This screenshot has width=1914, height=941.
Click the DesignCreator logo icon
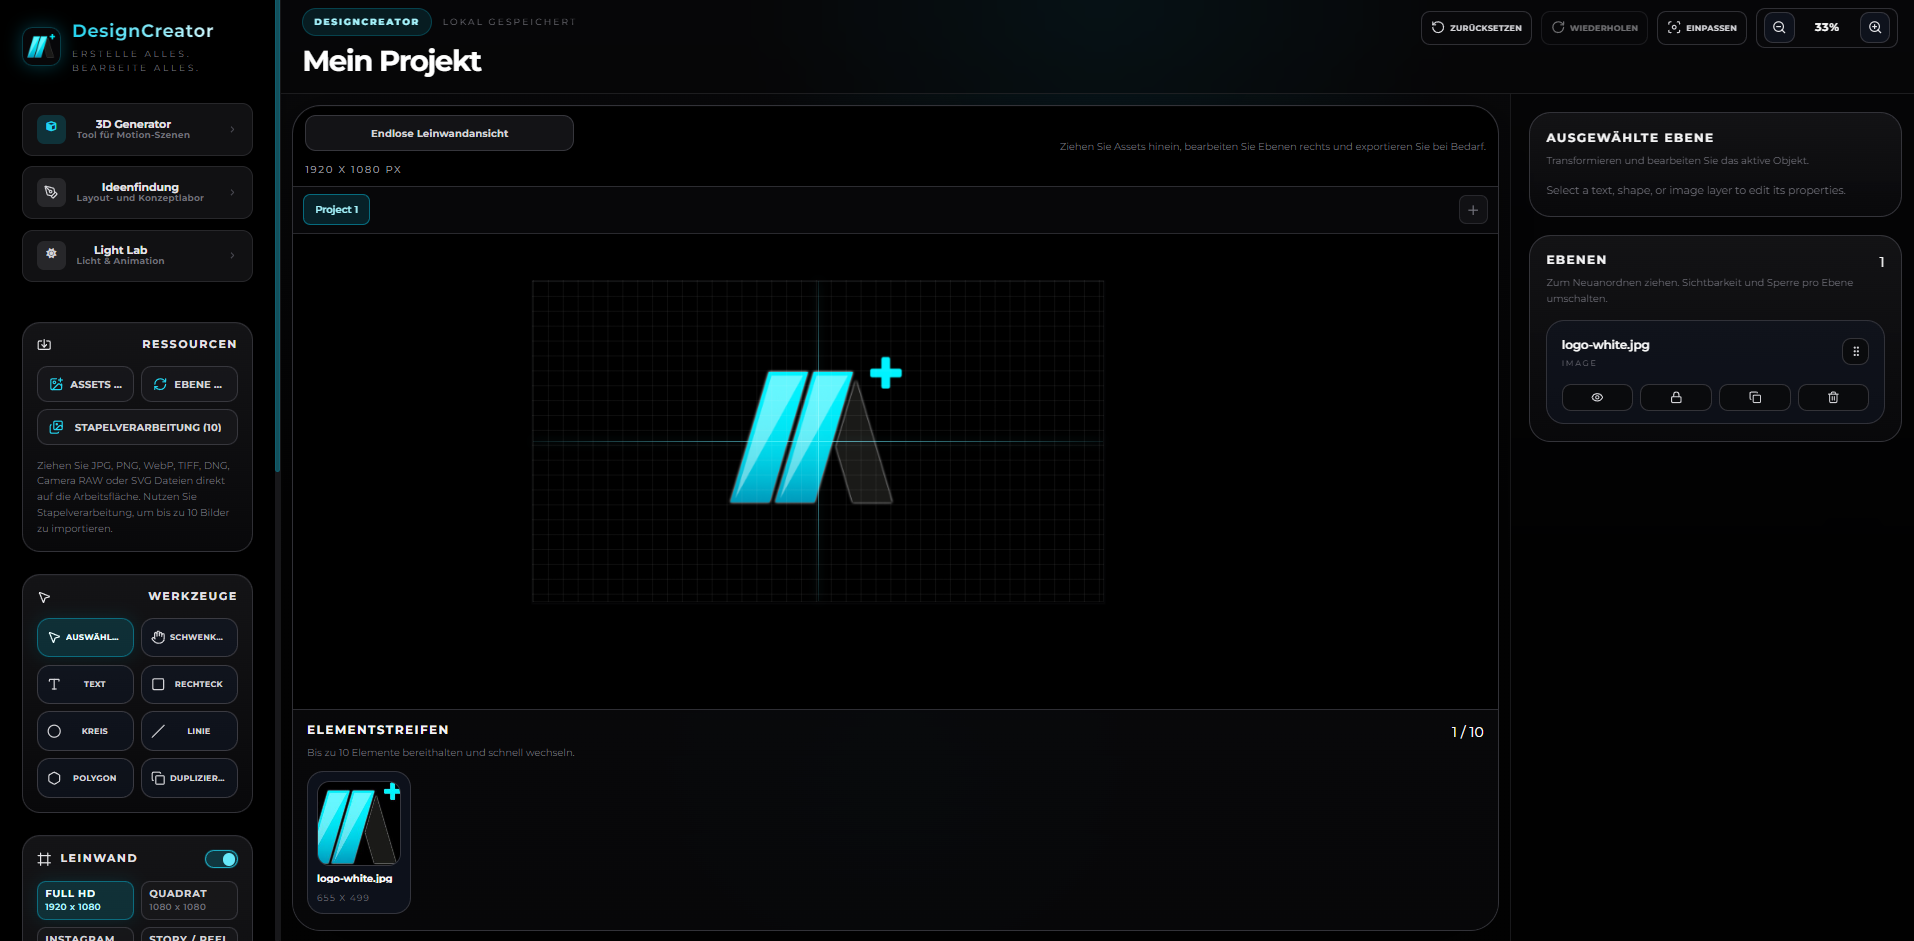click(x=42, y=46)
